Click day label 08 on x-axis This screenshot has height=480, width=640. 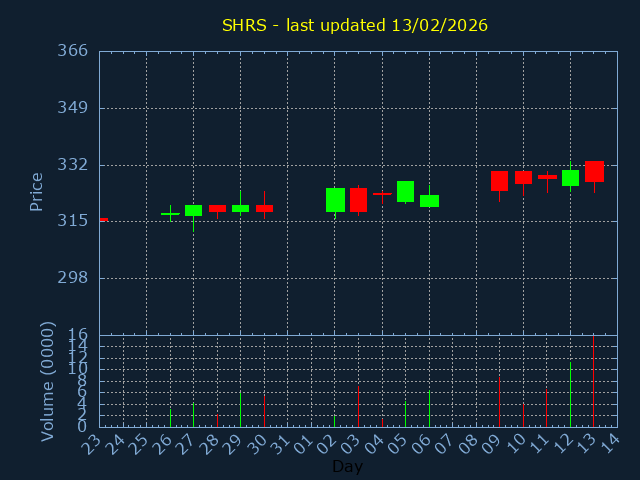coord(468,444)
